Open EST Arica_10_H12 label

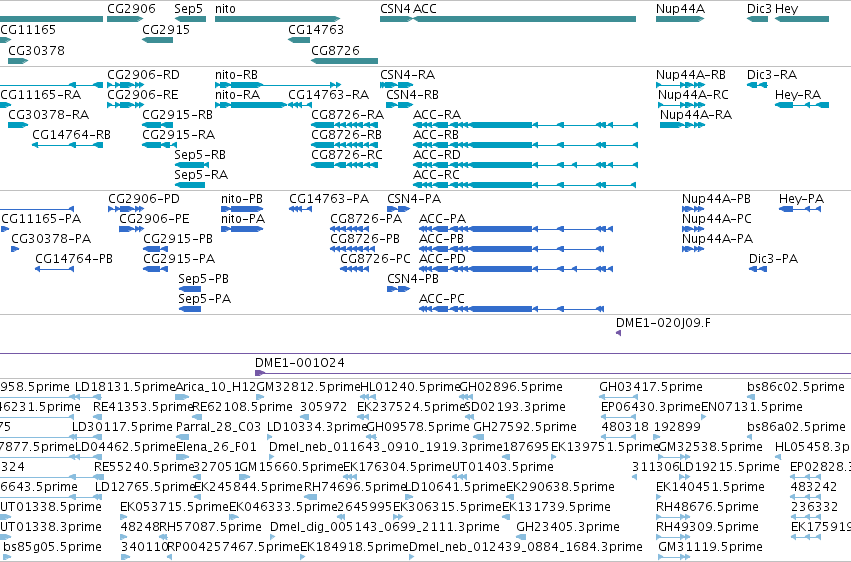coord(215,387)
